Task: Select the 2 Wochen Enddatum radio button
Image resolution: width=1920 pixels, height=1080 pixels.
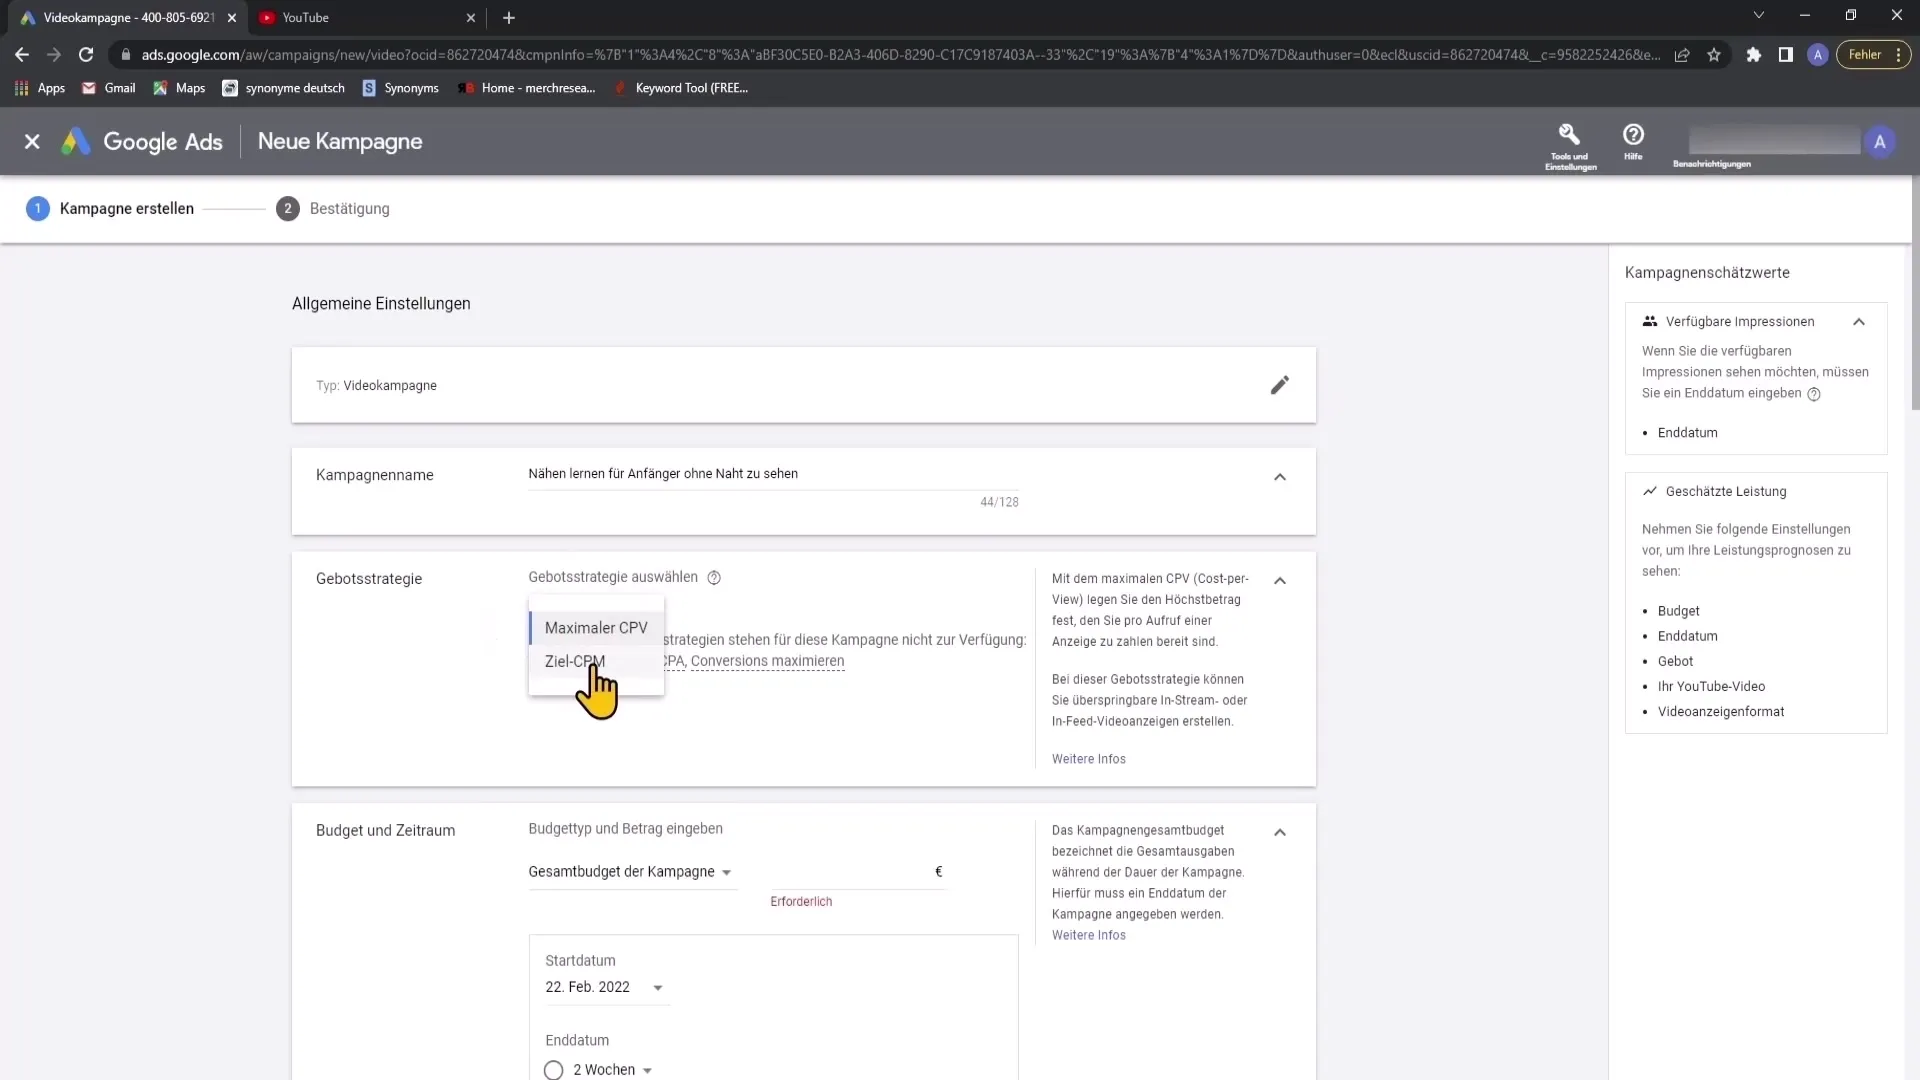Action: [x=554, y=1069]
